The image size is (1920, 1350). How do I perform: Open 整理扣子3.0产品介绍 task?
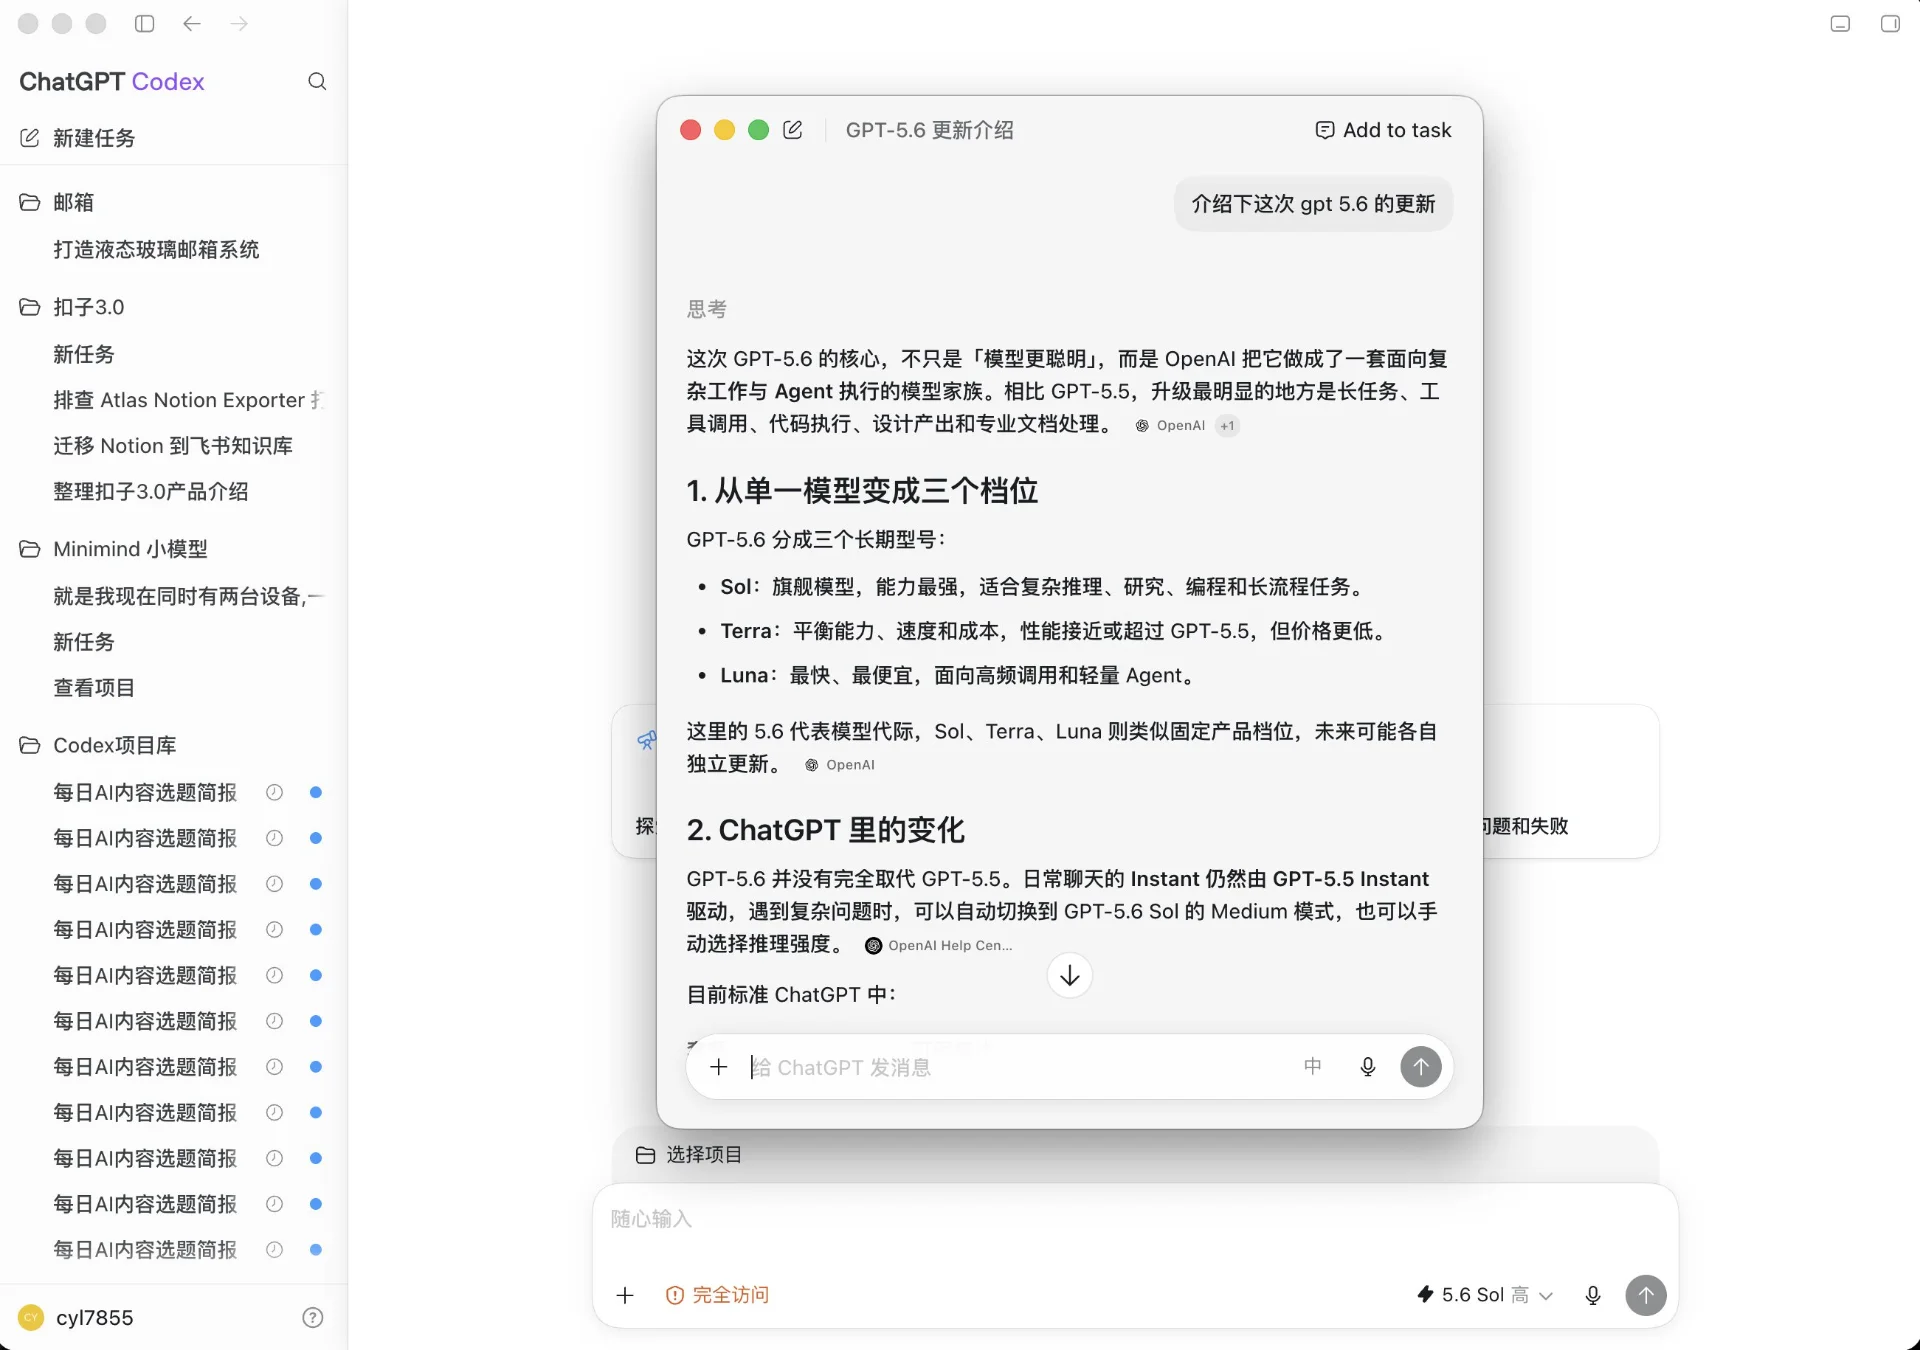coord(151,492)
